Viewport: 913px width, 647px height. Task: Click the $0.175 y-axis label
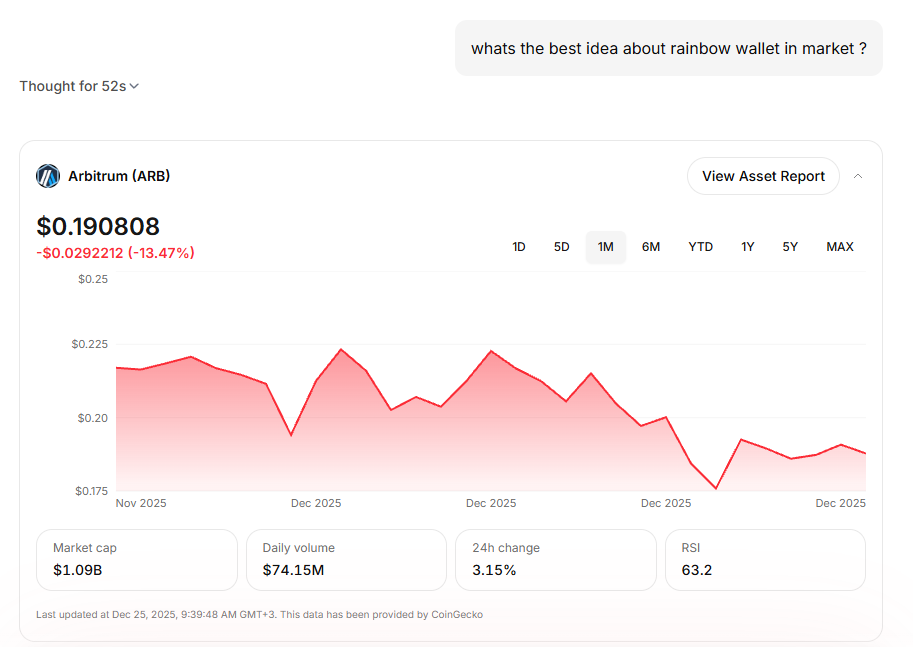click(91, 491)
